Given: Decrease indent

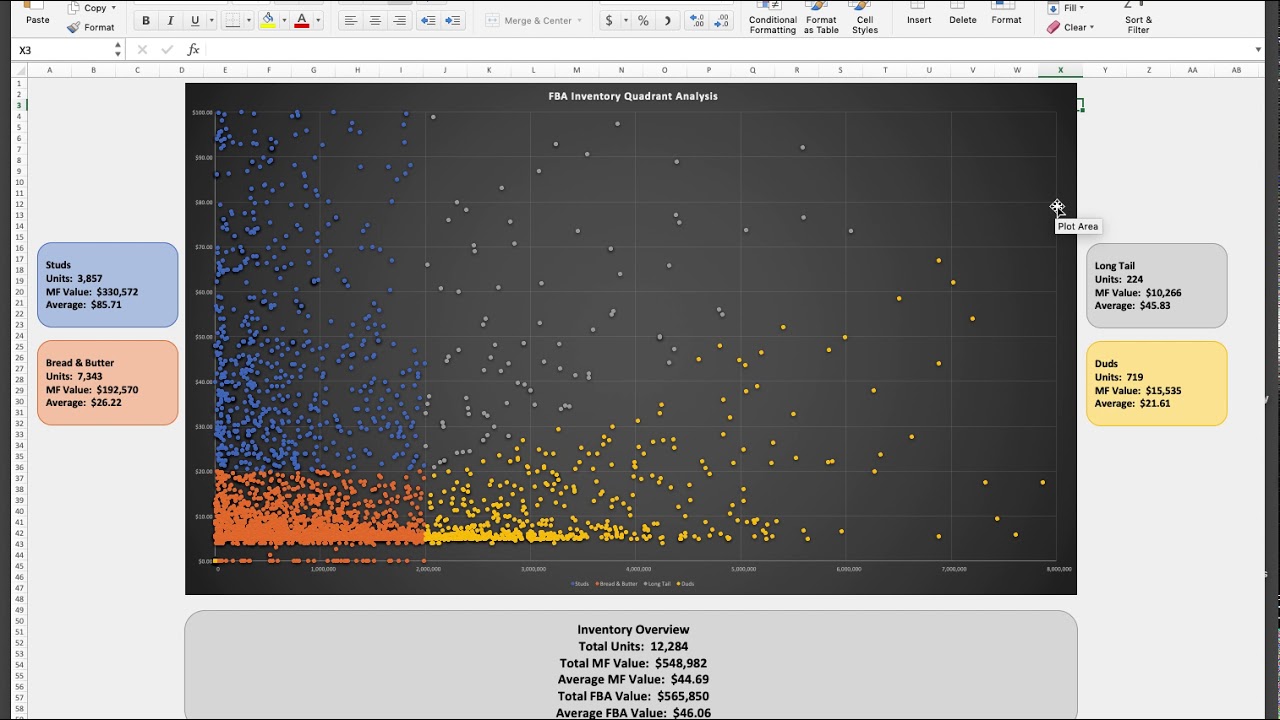Looking at the screenshot, I should point(428,21).
